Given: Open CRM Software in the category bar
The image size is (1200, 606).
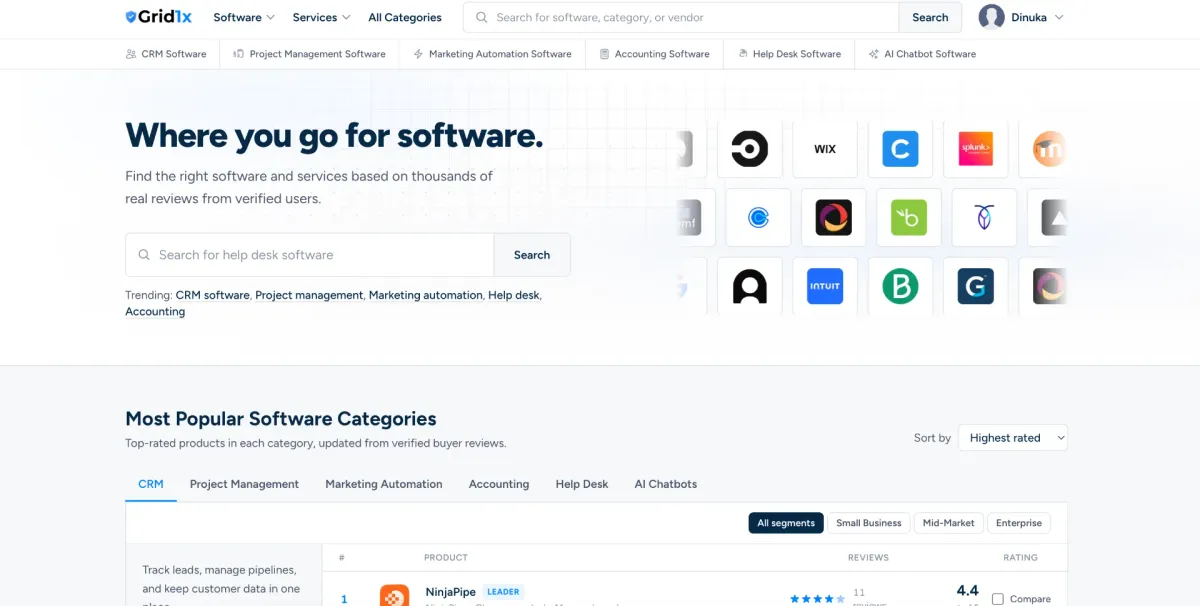Looking at the screenshot, I should (x=166, y=54).
